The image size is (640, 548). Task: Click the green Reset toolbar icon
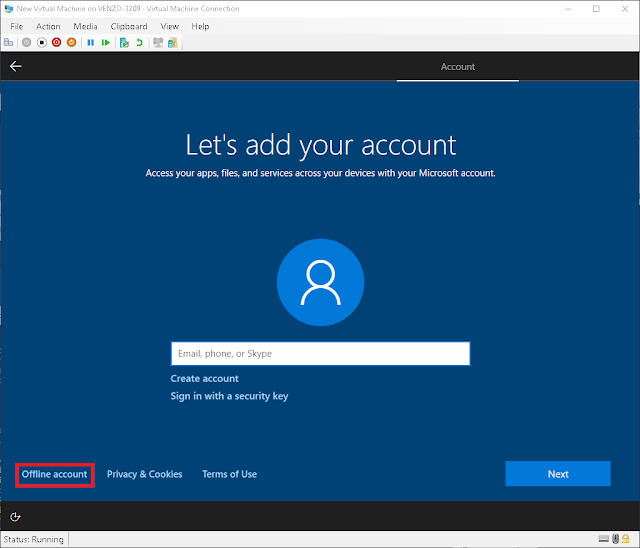[x=106, y=42]
